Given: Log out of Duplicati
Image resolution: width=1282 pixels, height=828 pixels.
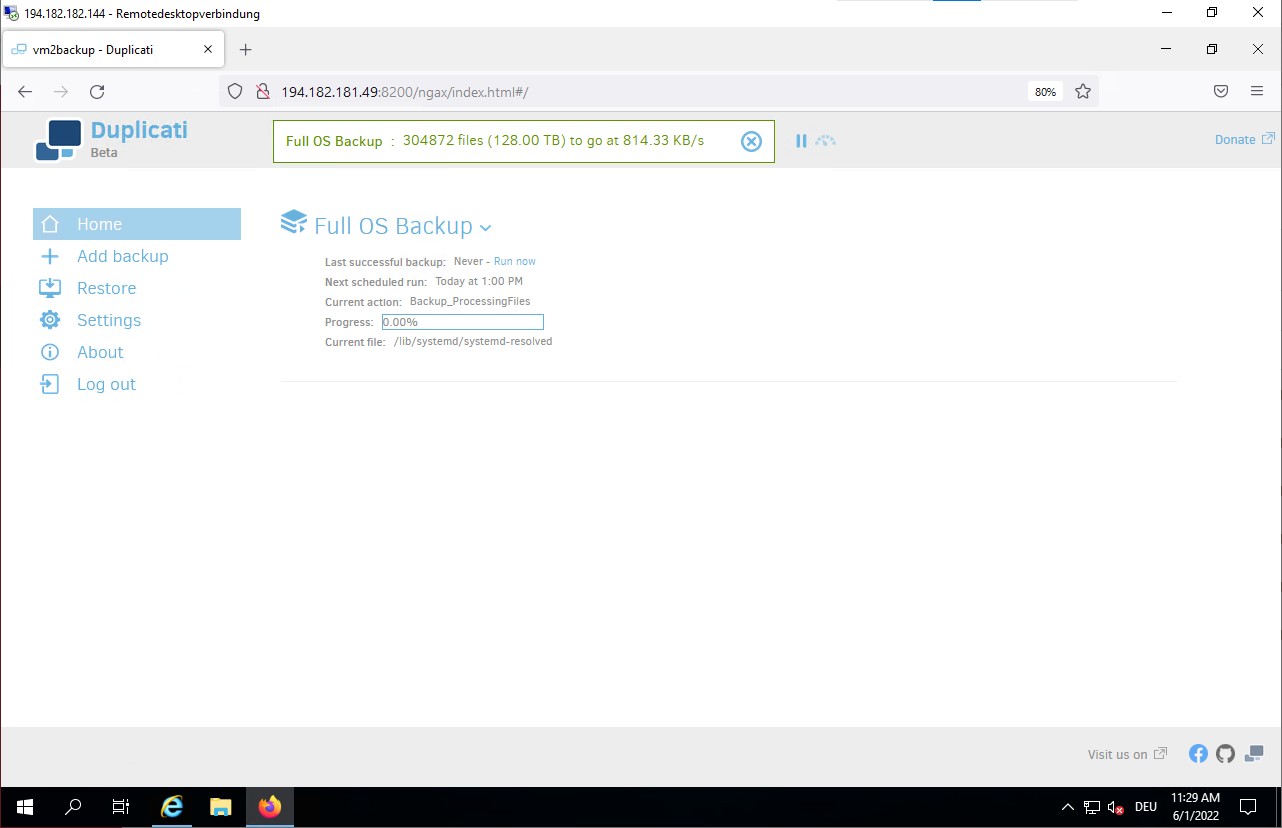Looking at the screenshot, I should click(106, 384).
